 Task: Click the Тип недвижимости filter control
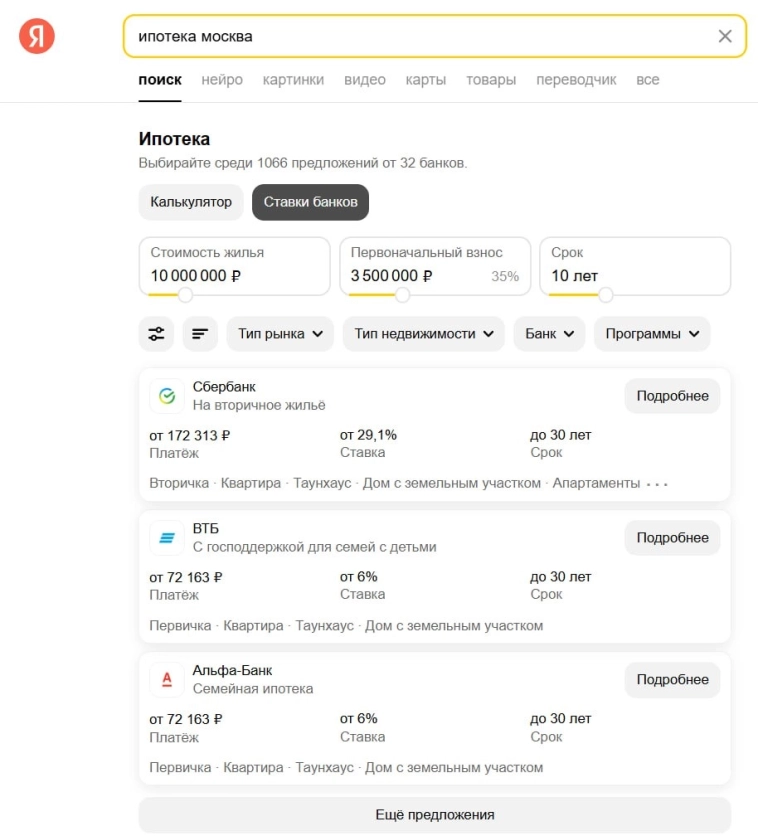tap(423, 335)
